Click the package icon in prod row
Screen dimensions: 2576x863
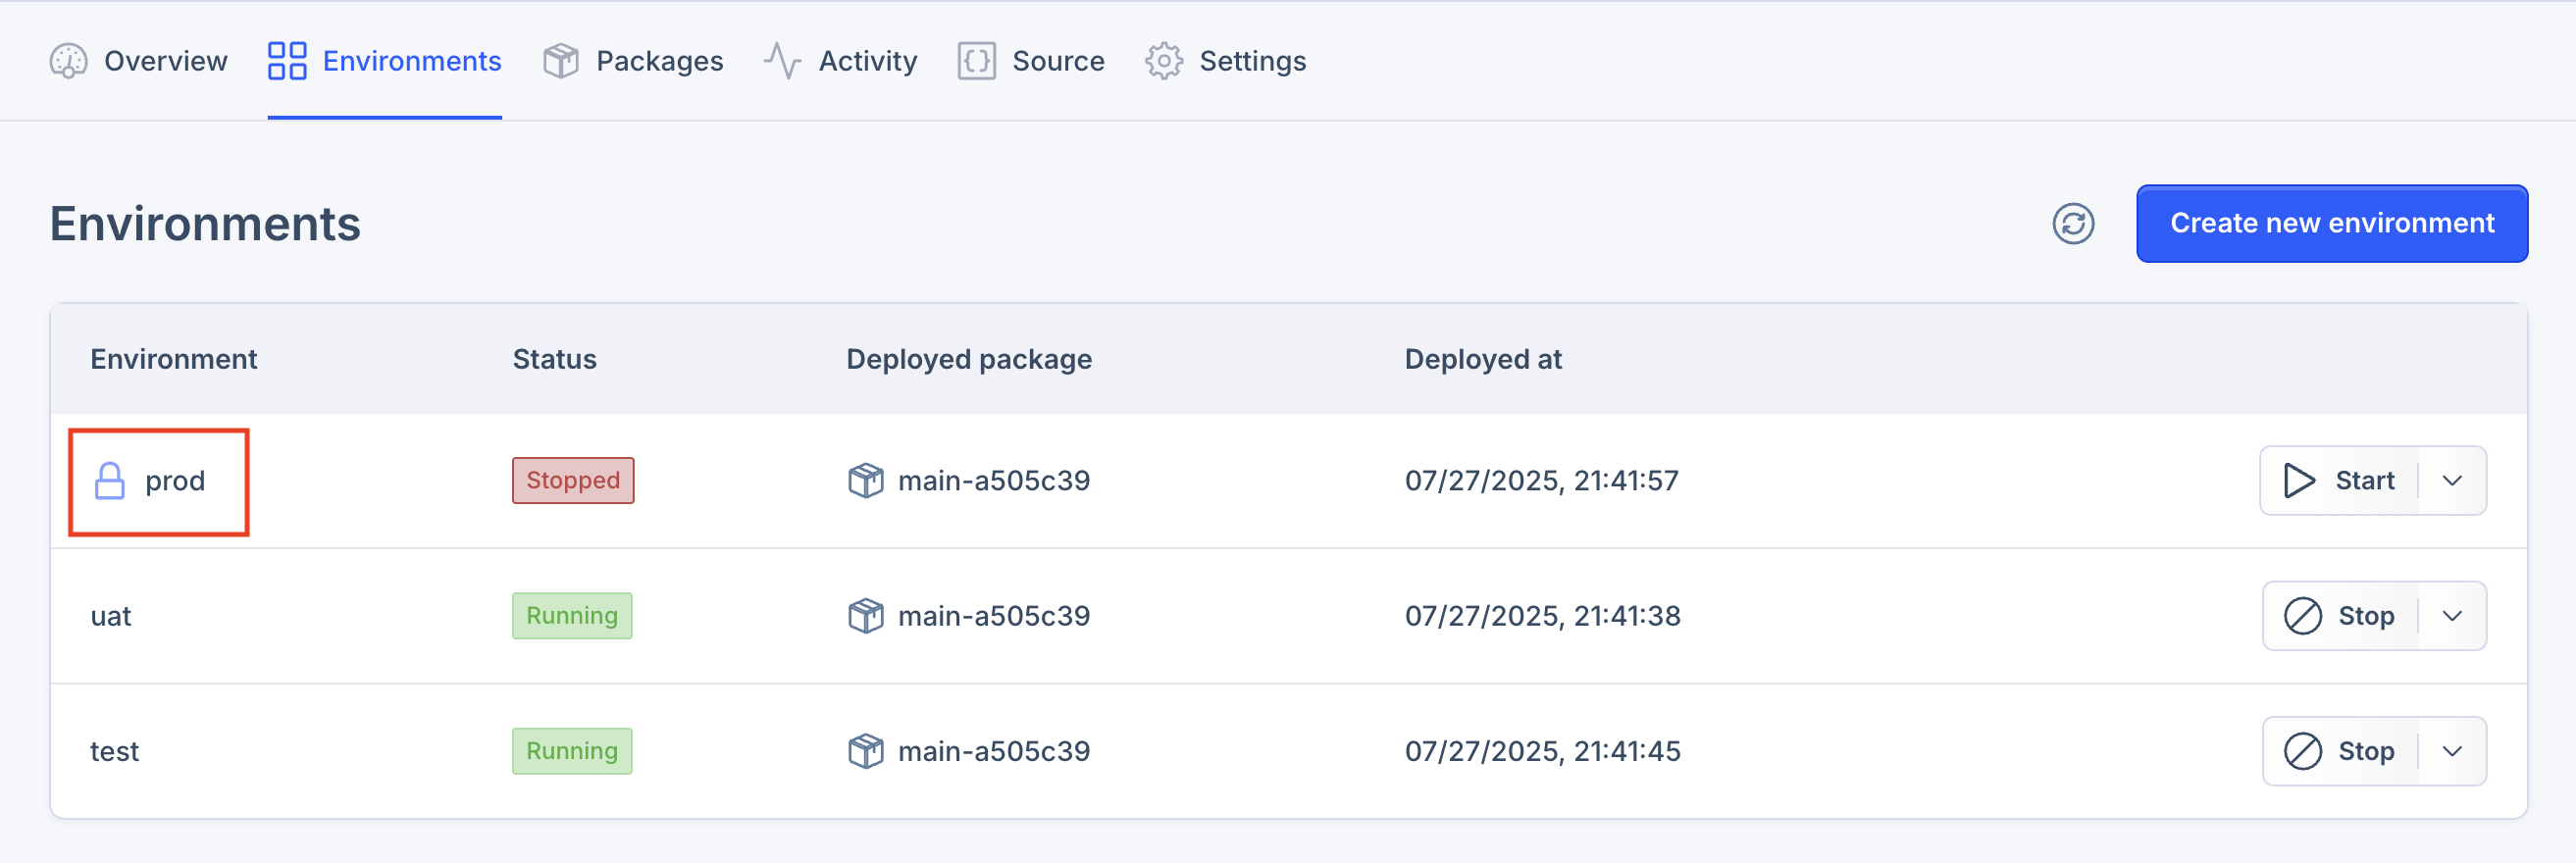click(865, 481)
